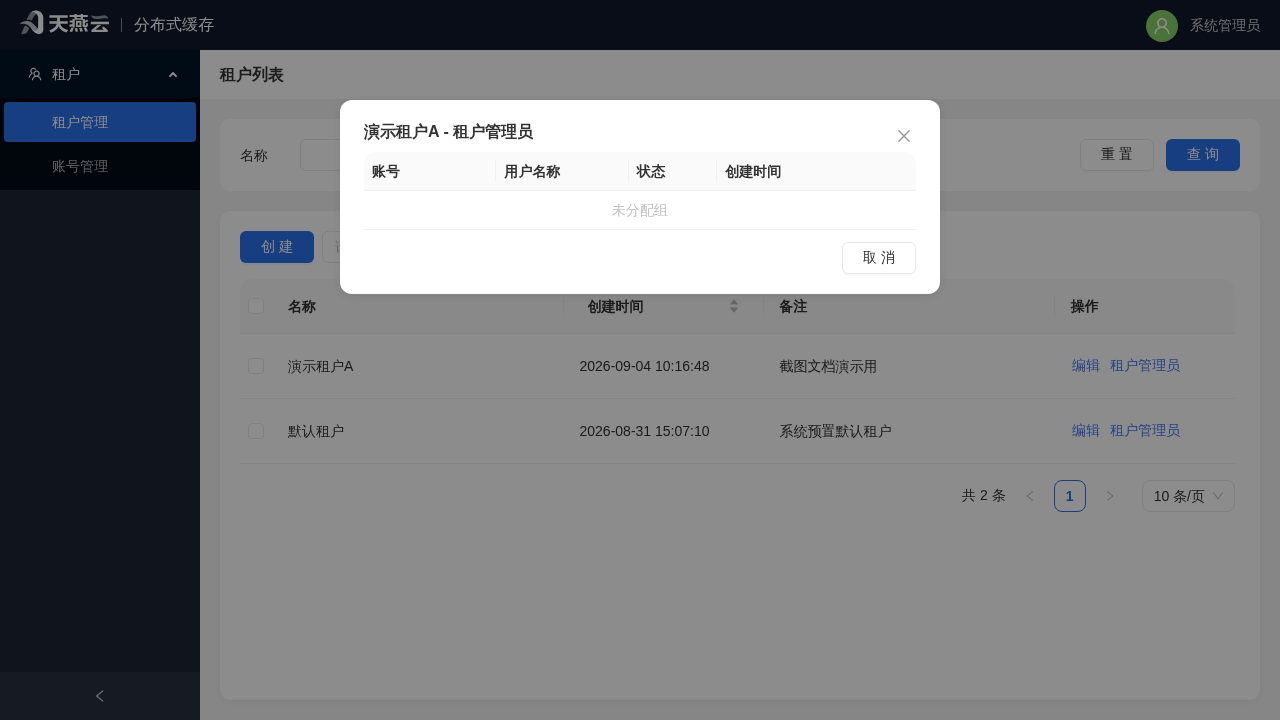Image resolution: width=1280 pixels, height=720 pixels.
Task: Check the checkbox for 演示租户A row
Action: tap(256, 366)
